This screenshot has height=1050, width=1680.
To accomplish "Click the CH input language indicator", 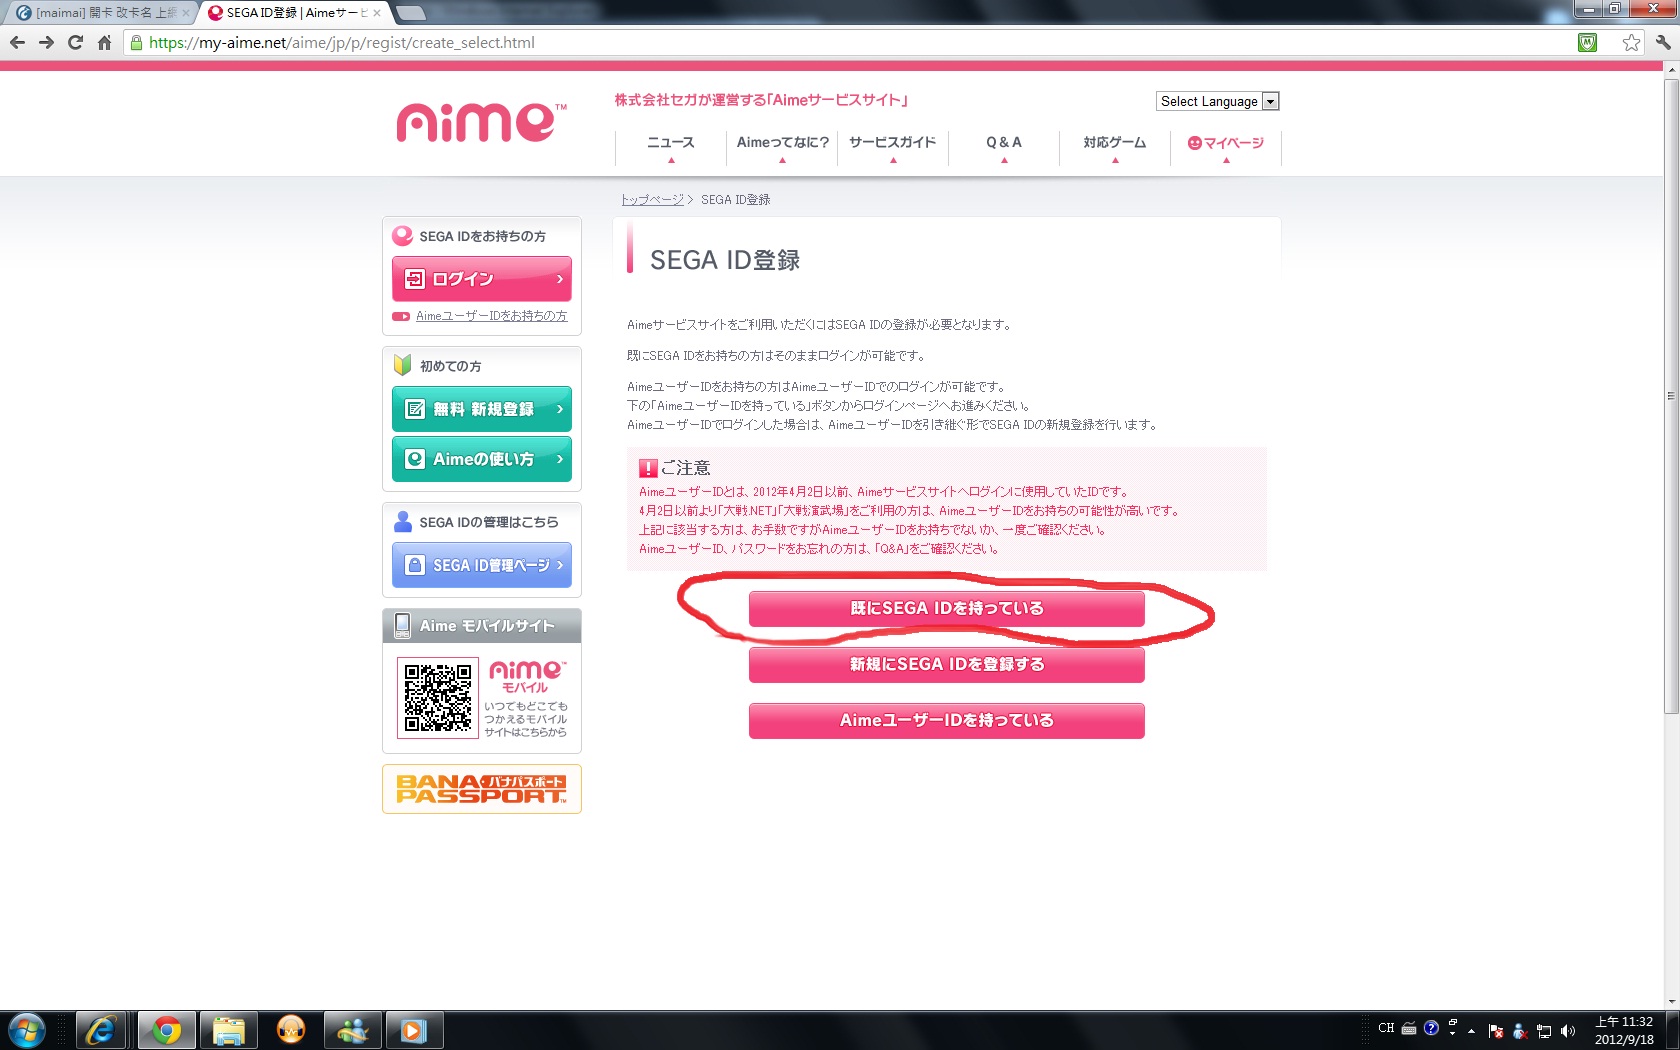I will (x=1386, y=1028).
